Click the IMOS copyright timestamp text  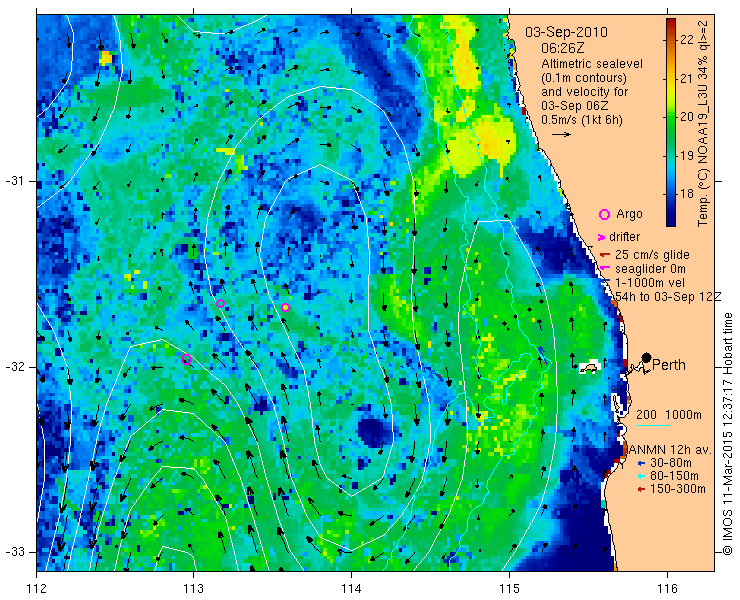click(727, 434)
